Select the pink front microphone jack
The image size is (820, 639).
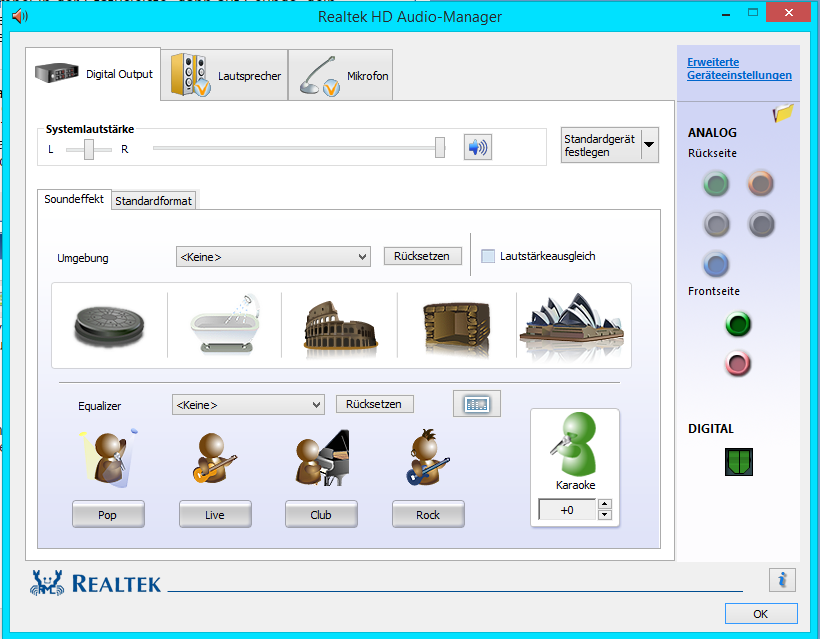[x=738, y=363]
